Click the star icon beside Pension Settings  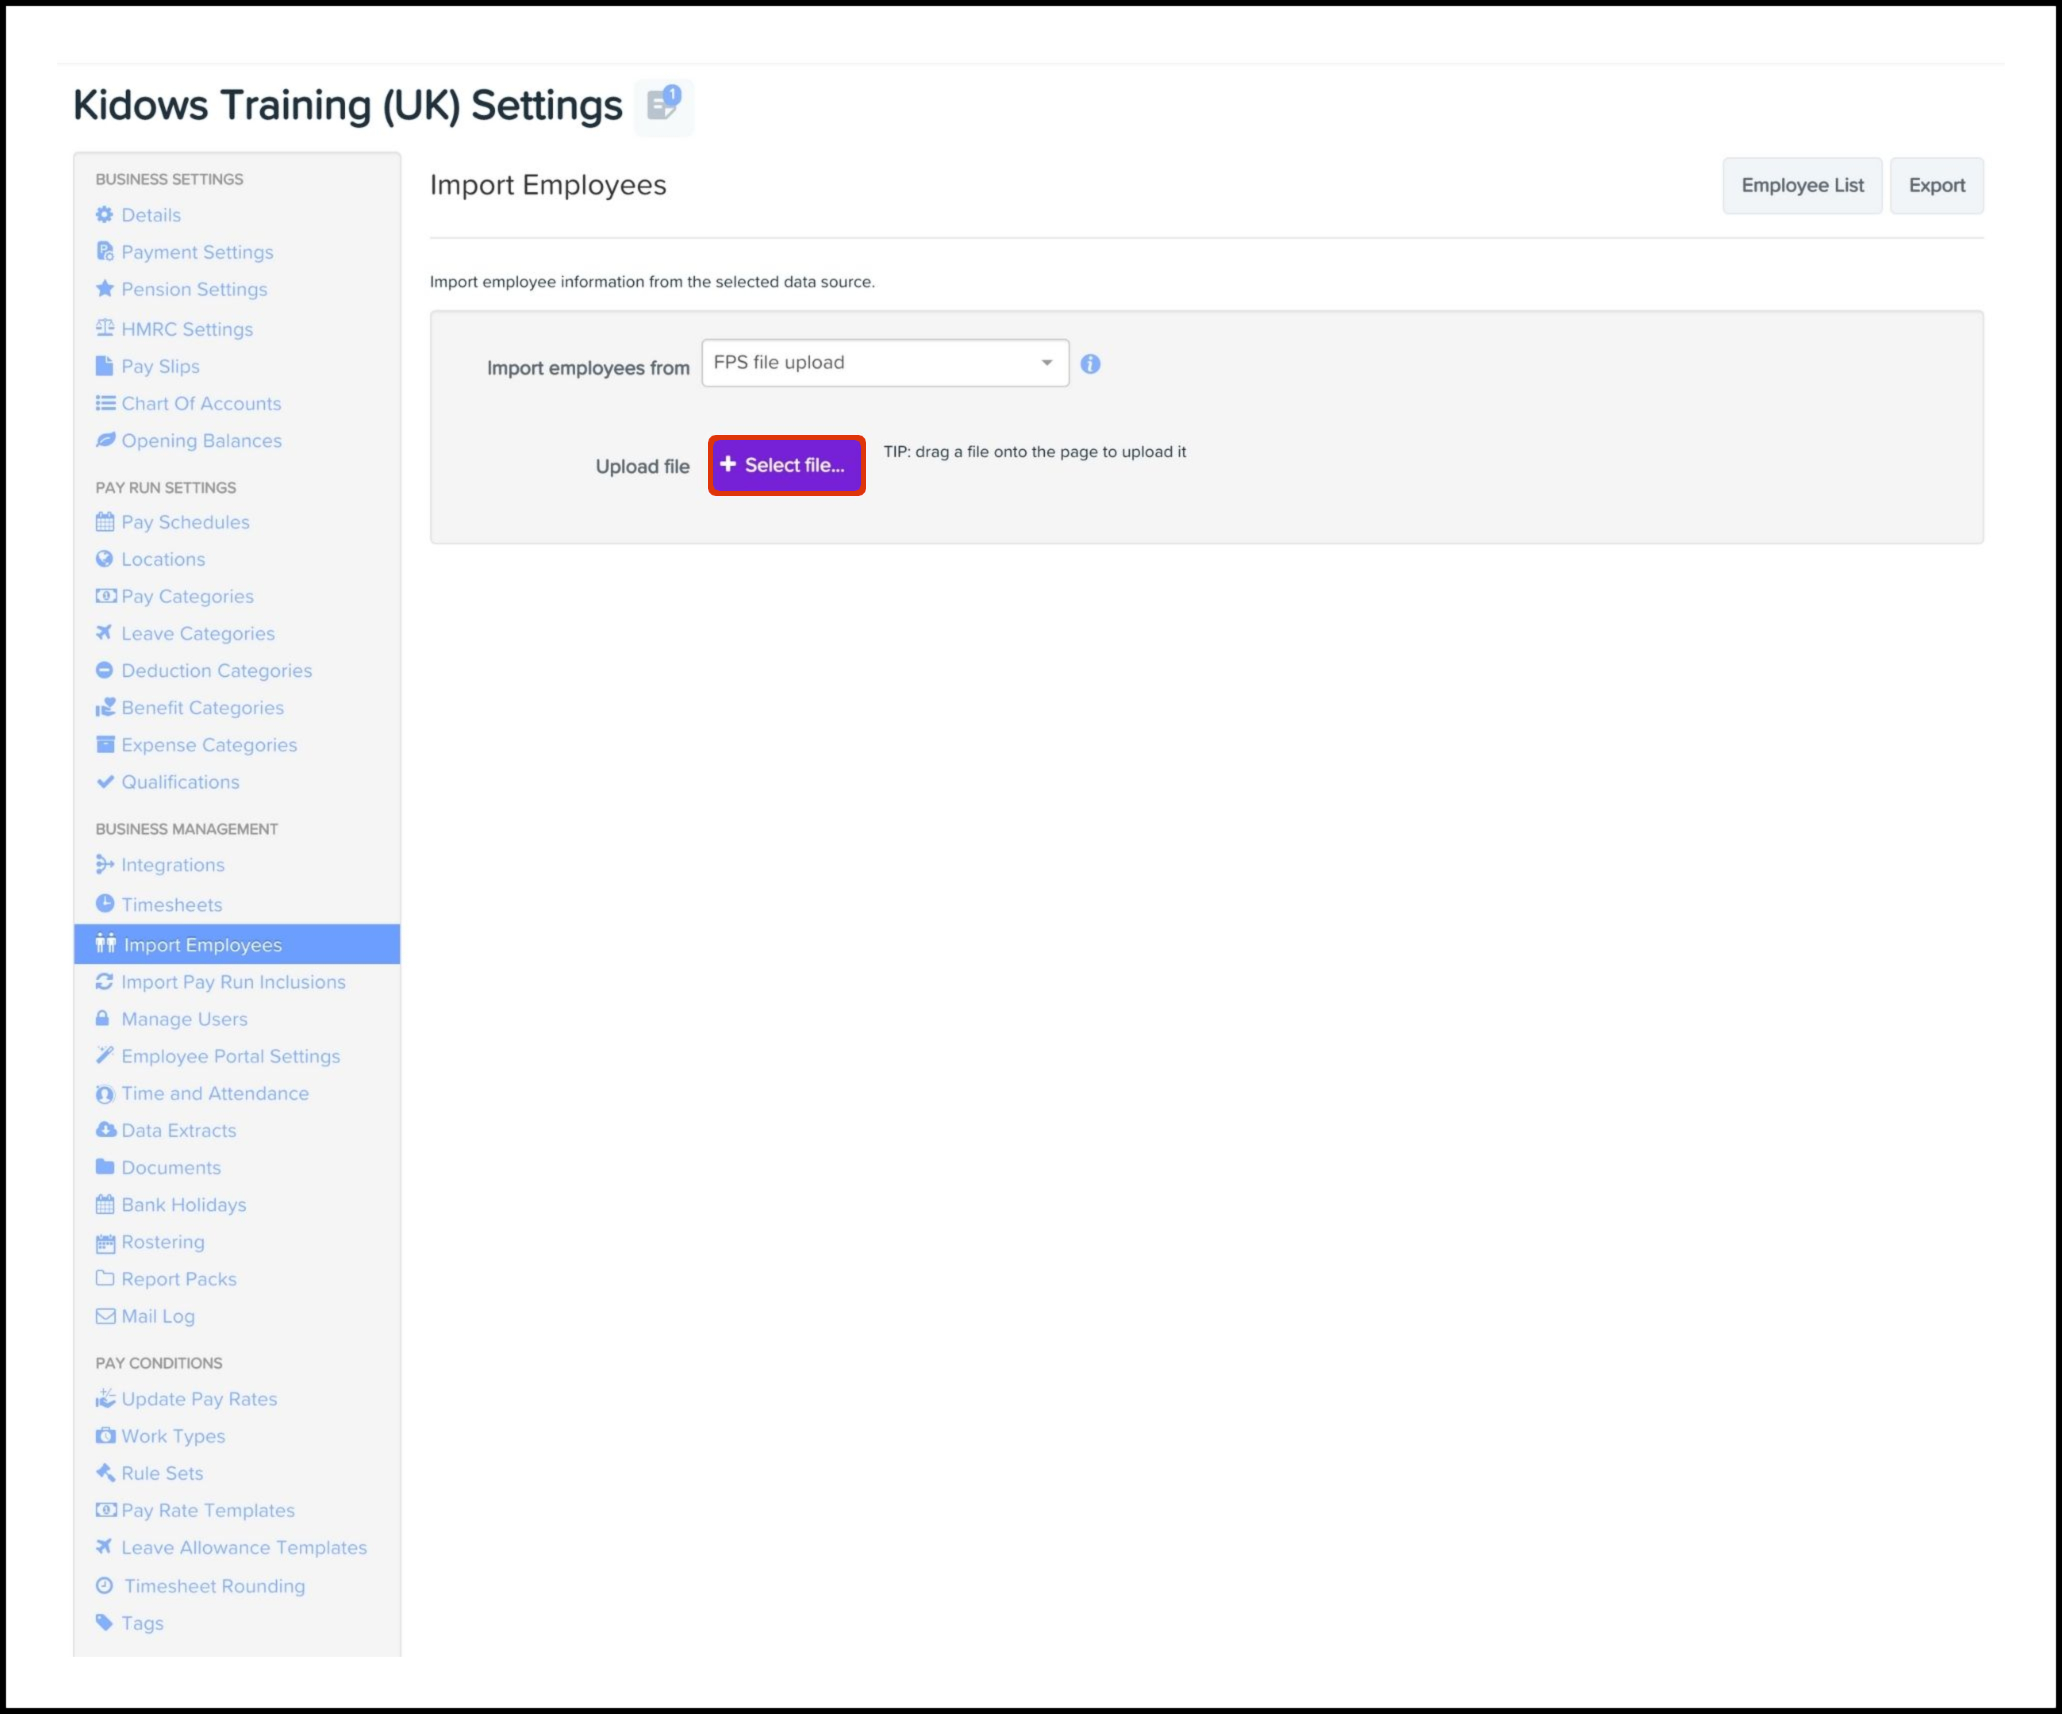pos(104,289)
